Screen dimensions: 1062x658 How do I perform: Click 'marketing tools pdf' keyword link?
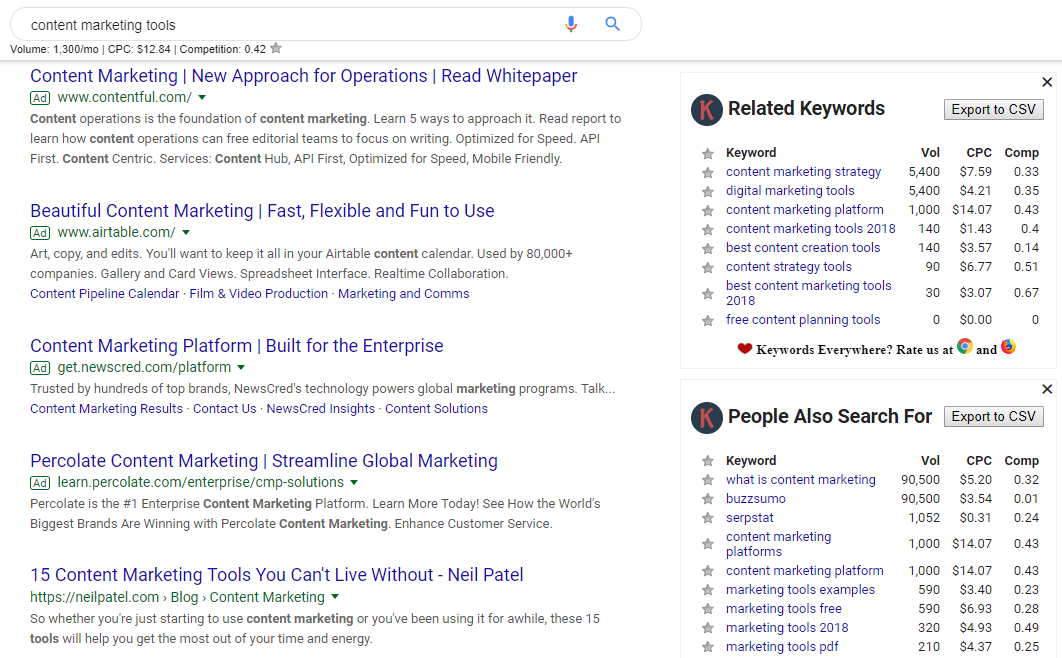click(782, 646)
